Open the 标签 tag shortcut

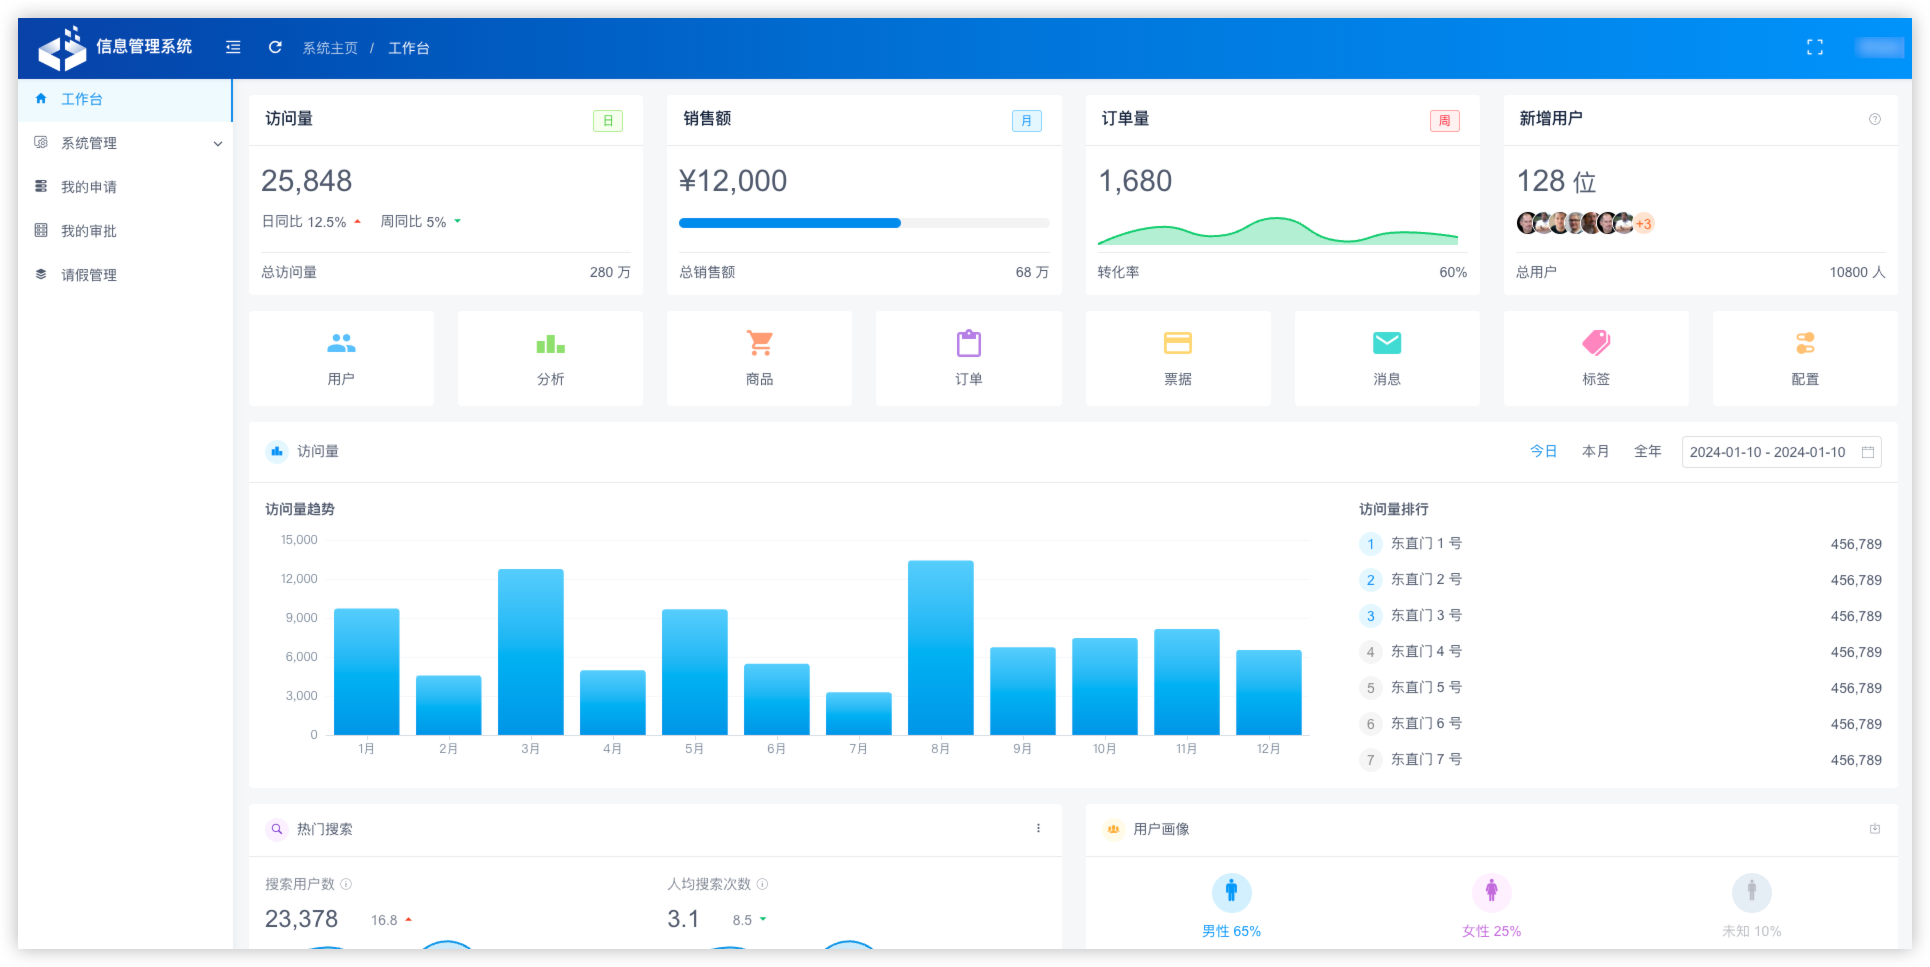[1595, 358]
